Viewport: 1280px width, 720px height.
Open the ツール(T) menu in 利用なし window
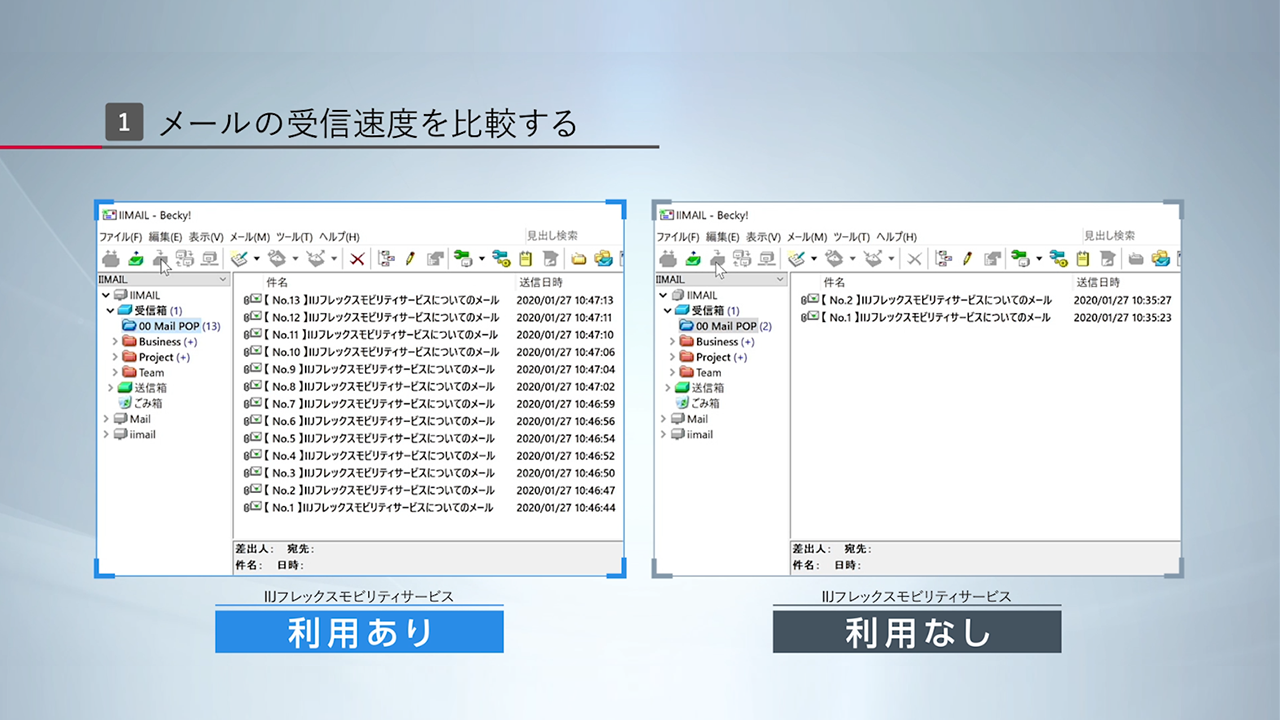(852, 237)
